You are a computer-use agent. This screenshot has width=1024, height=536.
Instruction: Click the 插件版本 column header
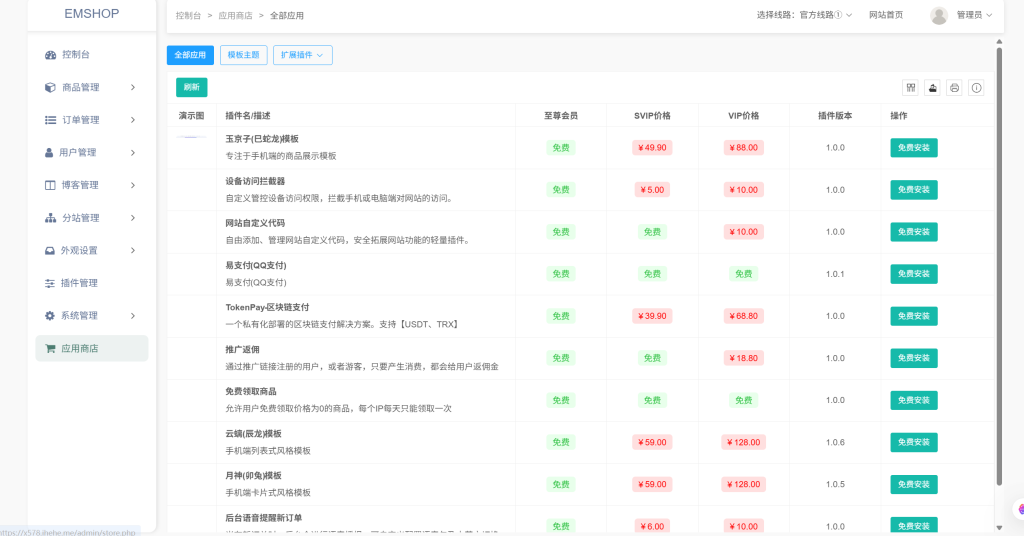pos(835,116)
